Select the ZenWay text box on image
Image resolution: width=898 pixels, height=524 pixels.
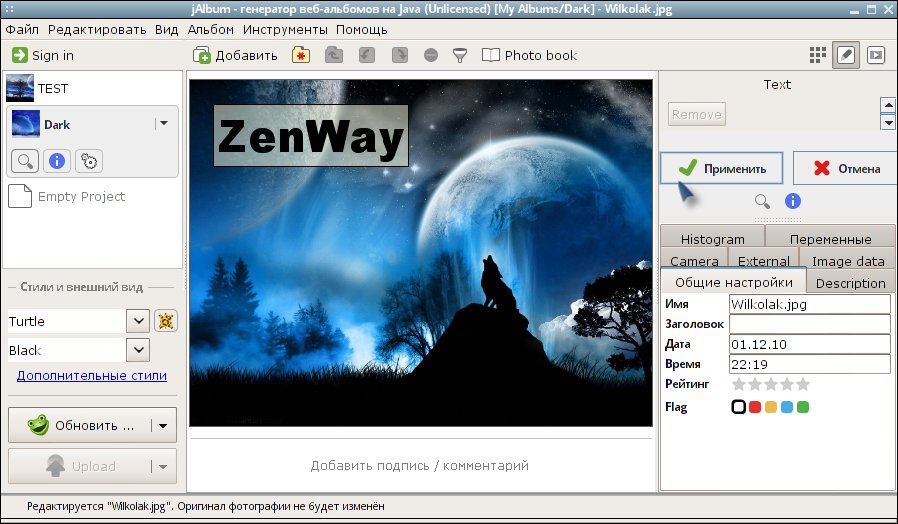tap(310, 136)
